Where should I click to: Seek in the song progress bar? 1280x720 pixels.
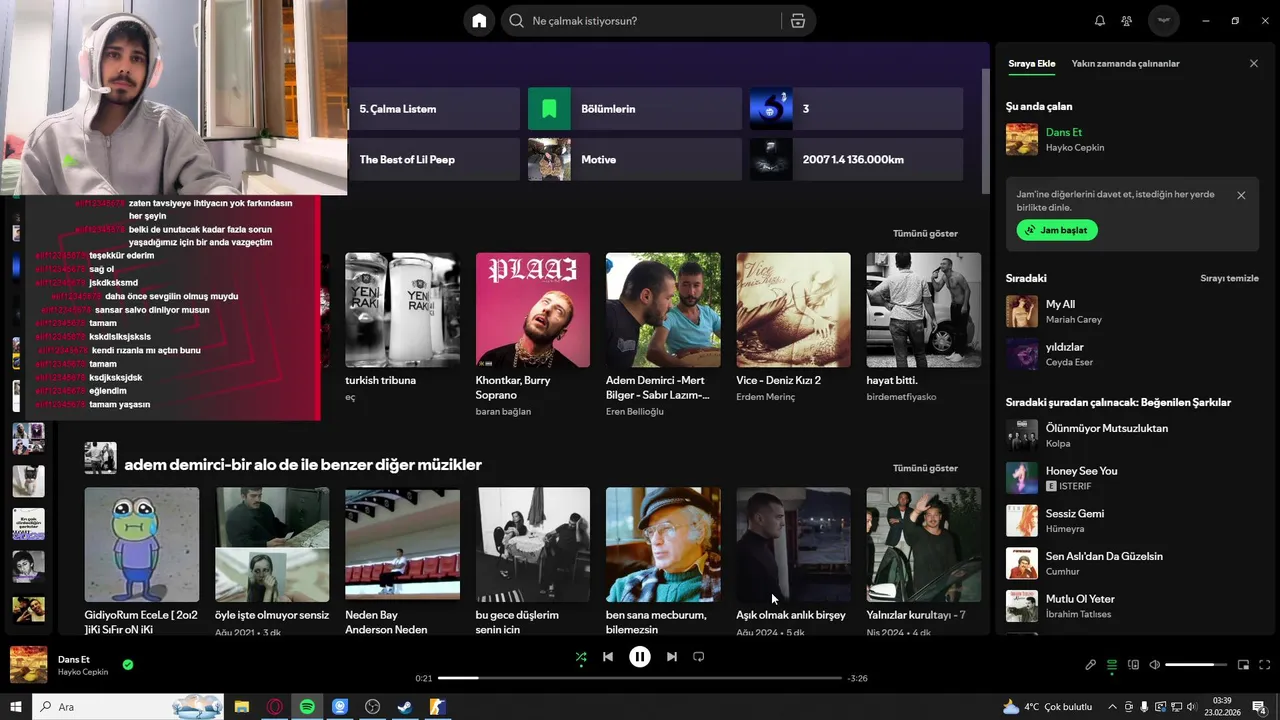click(x=640, y=678)
